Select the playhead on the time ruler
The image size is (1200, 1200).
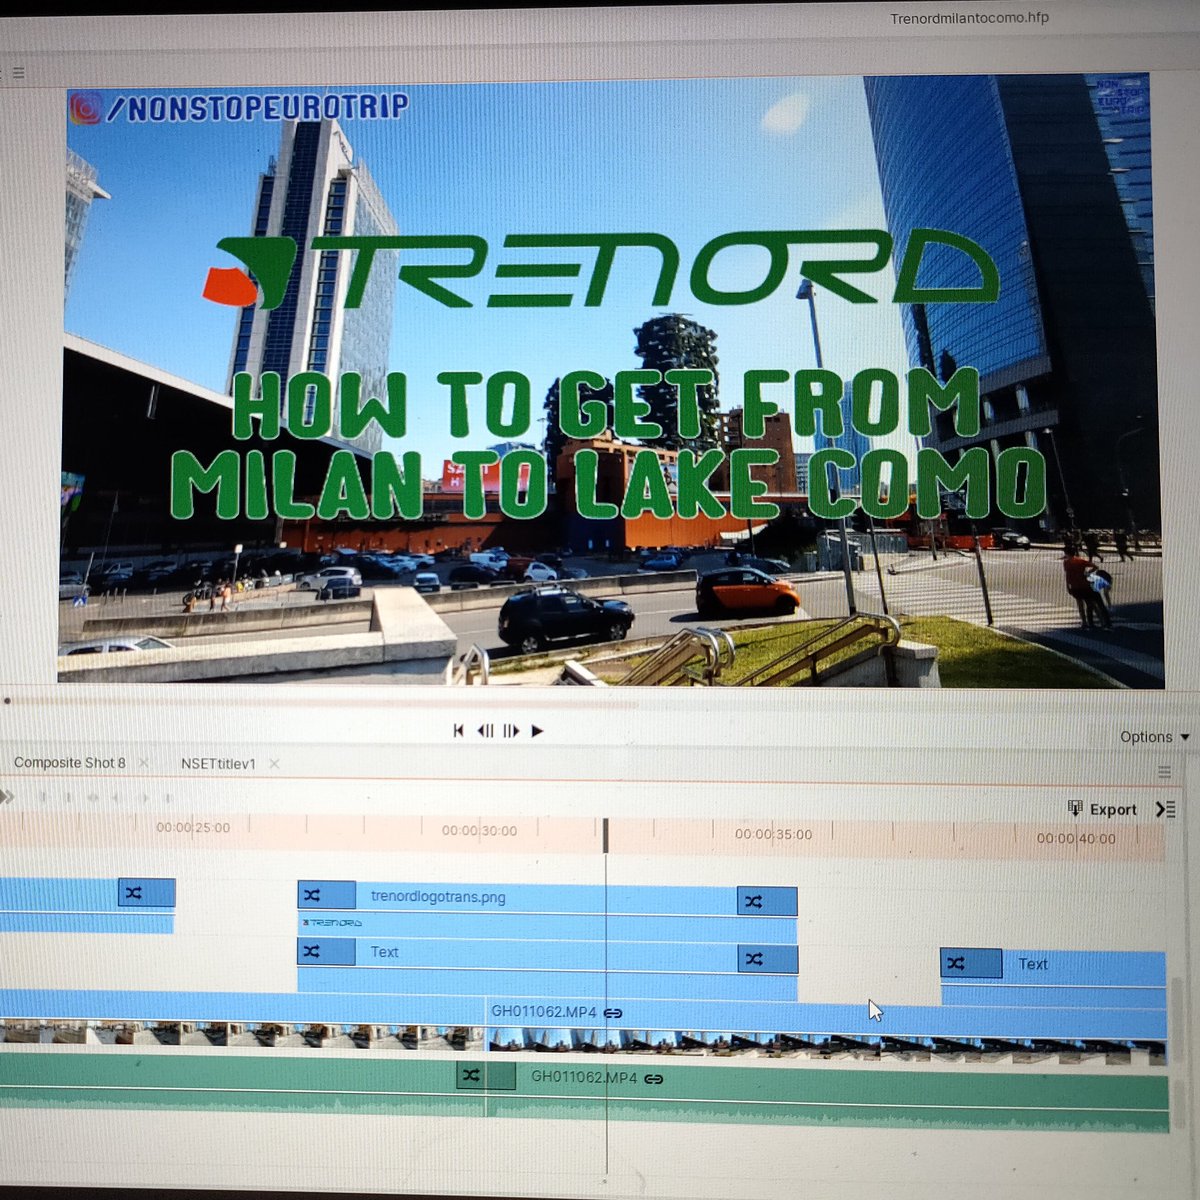coord(605,835)
